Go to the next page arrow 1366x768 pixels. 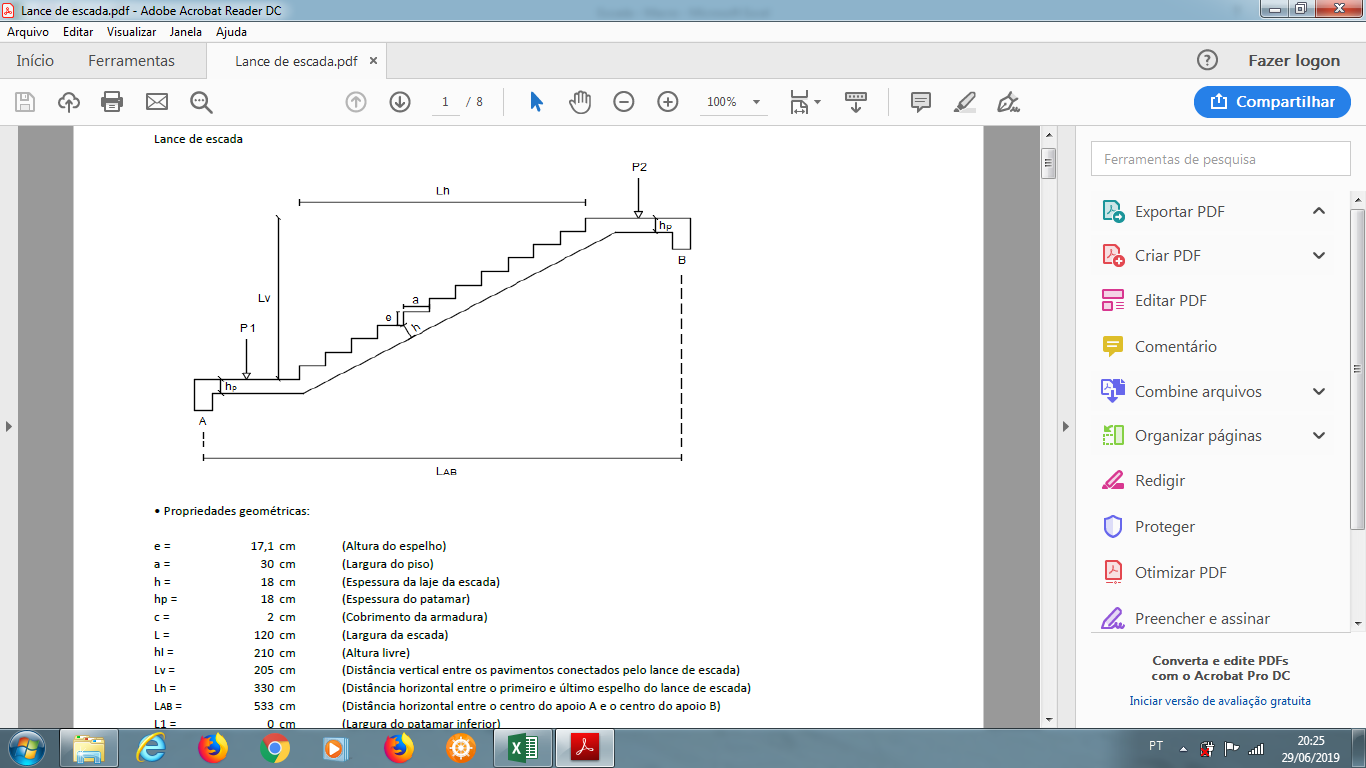(400, 102)
